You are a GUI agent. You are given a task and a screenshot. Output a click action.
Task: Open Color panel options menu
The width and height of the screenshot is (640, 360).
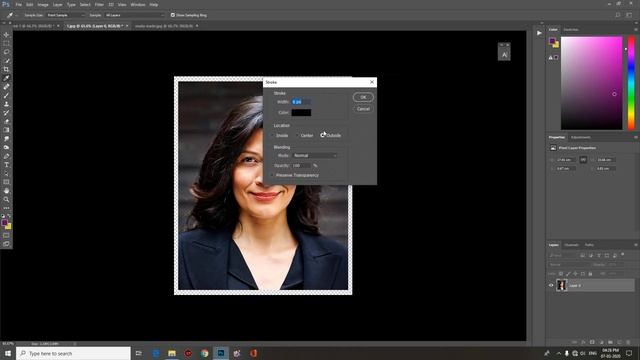[x=636, y=30]
